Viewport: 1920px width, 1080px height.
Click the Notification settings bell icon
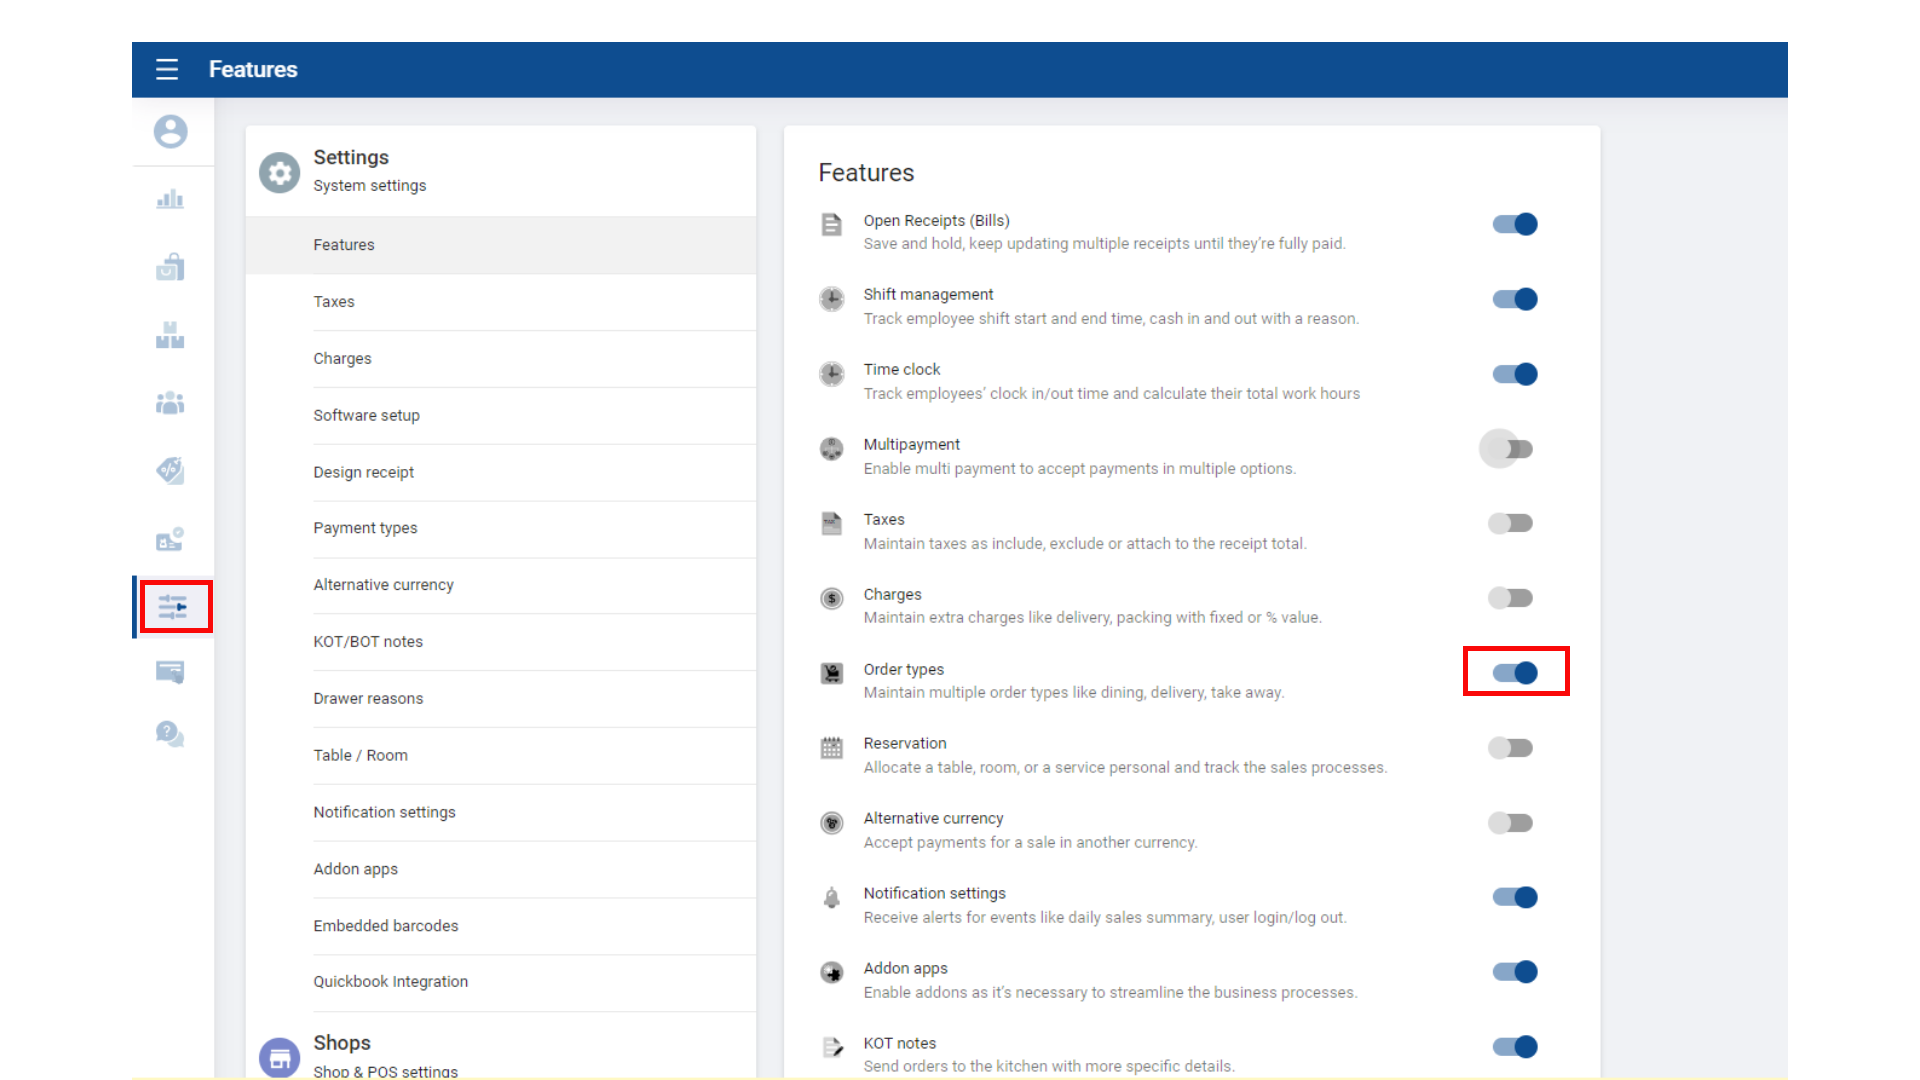click(832, 898)
